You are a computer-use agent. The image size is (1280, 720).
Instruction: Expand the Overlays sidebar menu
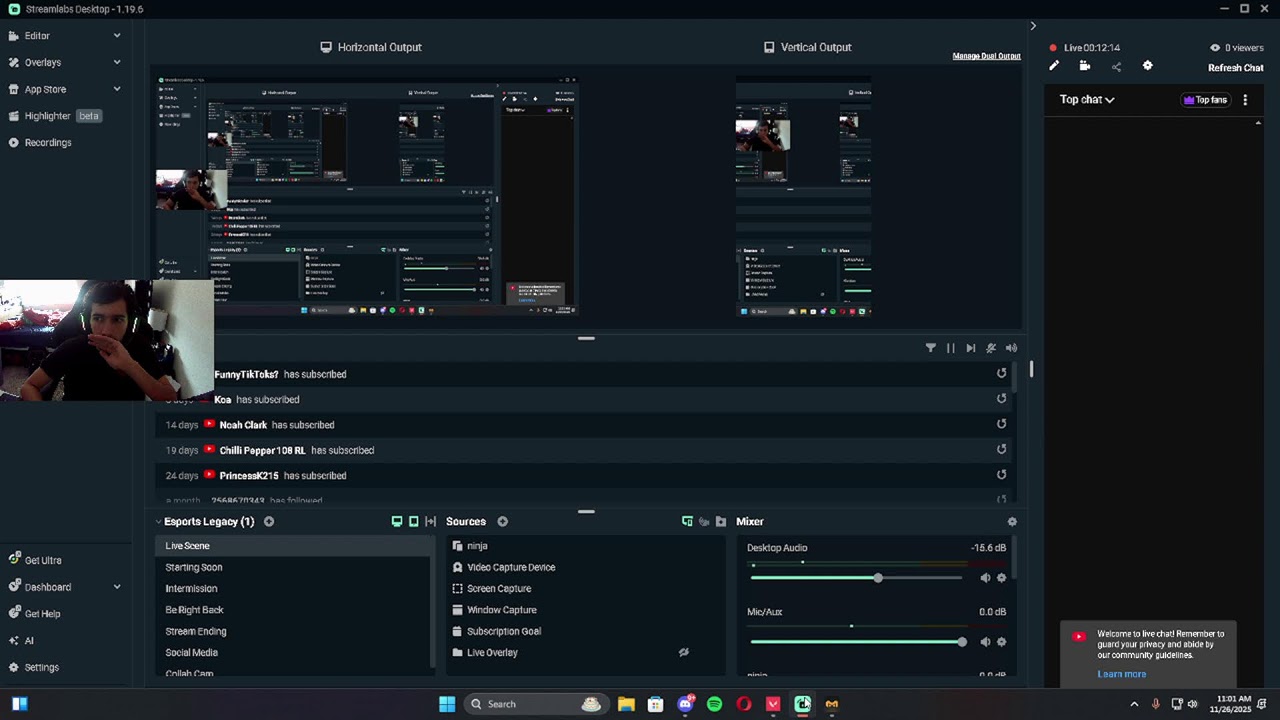[65, 62]
